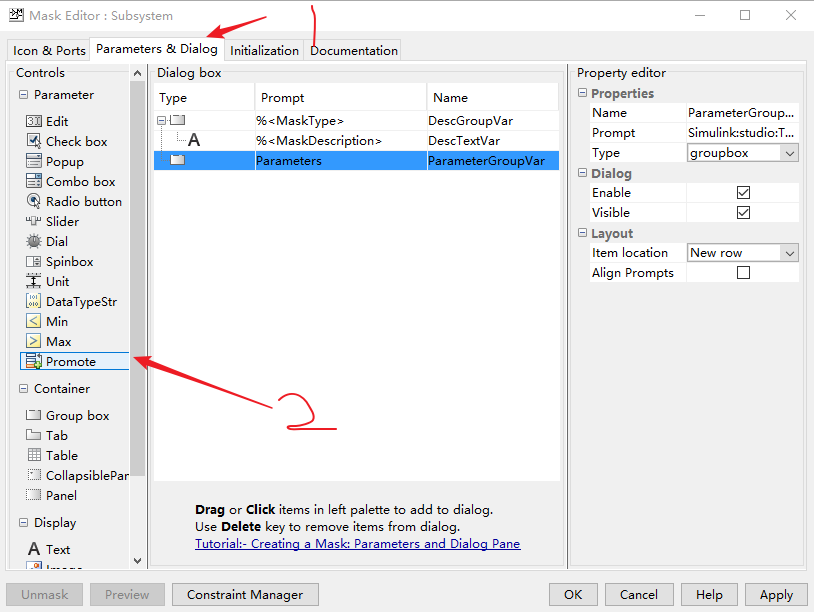Viewport: 814px width, 612px height.
Task: Collapse the Display controls section
Action: click(x=23, y=523)
